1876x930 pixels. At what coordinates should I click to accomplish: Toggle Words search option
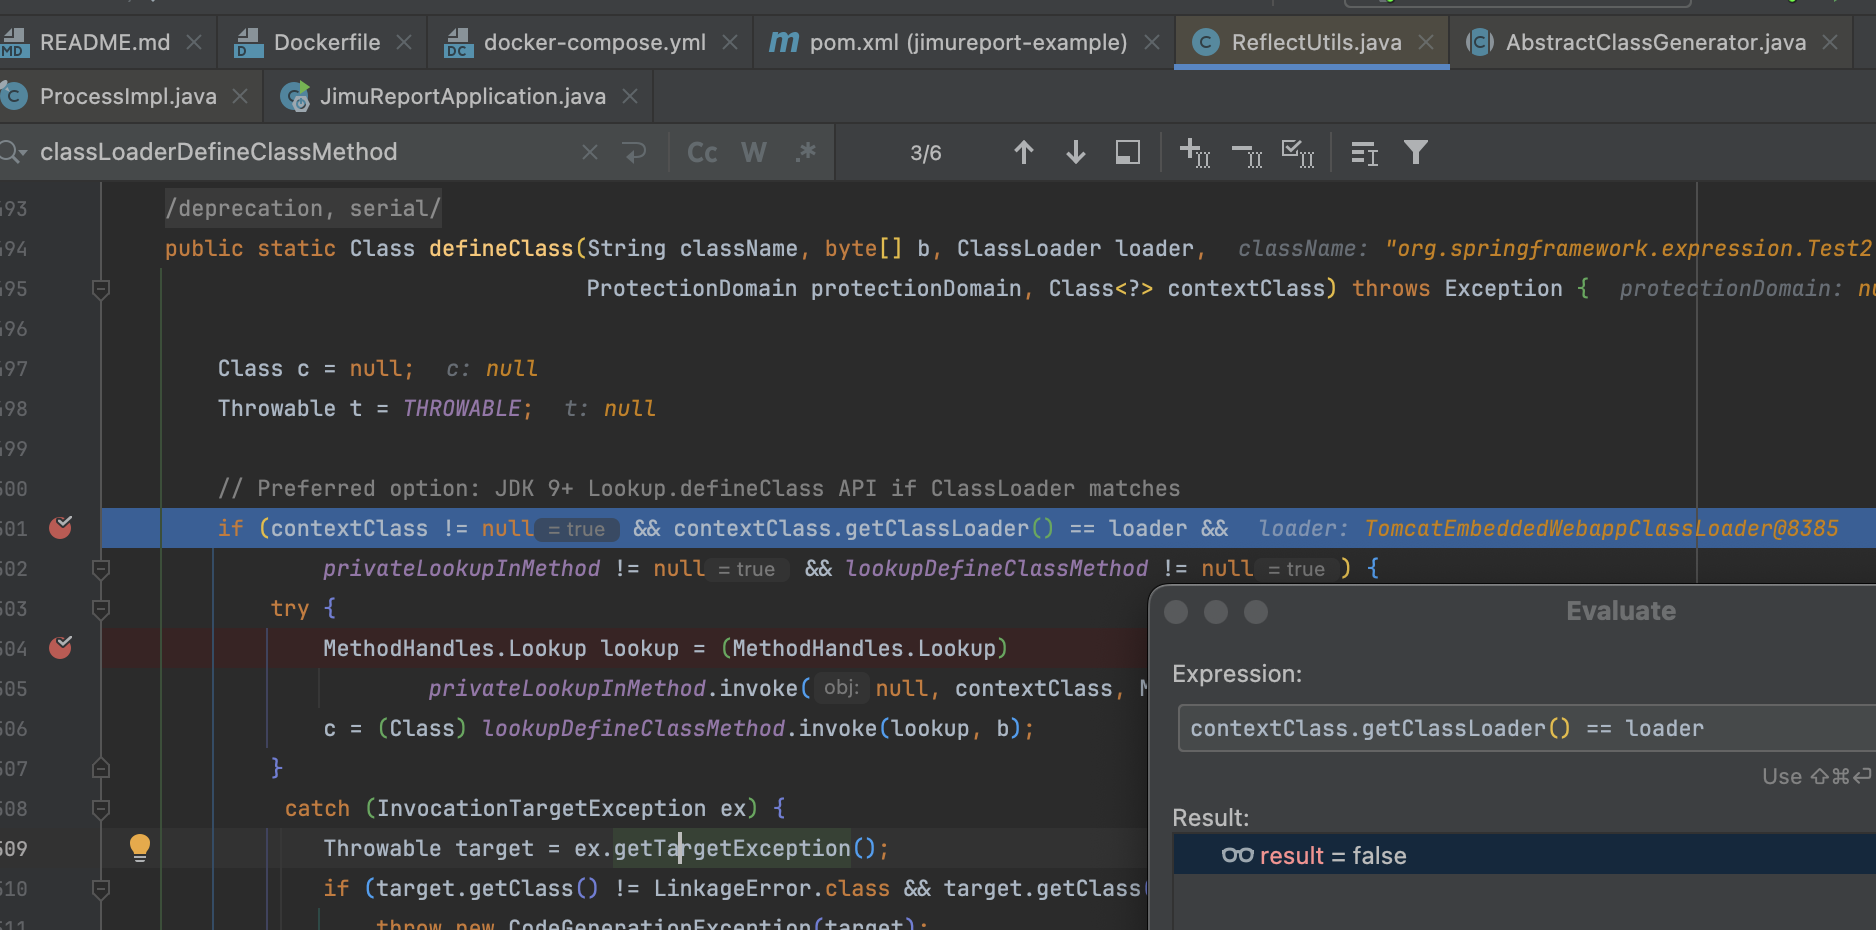pyautogui.click(x=754, y=153)
